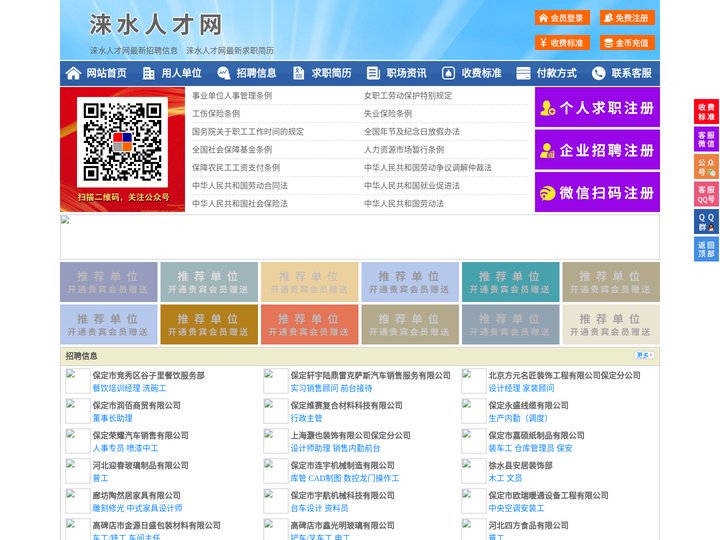Open the 中央空调安装工 job link
Viewport: 720px width, 540px height.
[x=516, y=508]
